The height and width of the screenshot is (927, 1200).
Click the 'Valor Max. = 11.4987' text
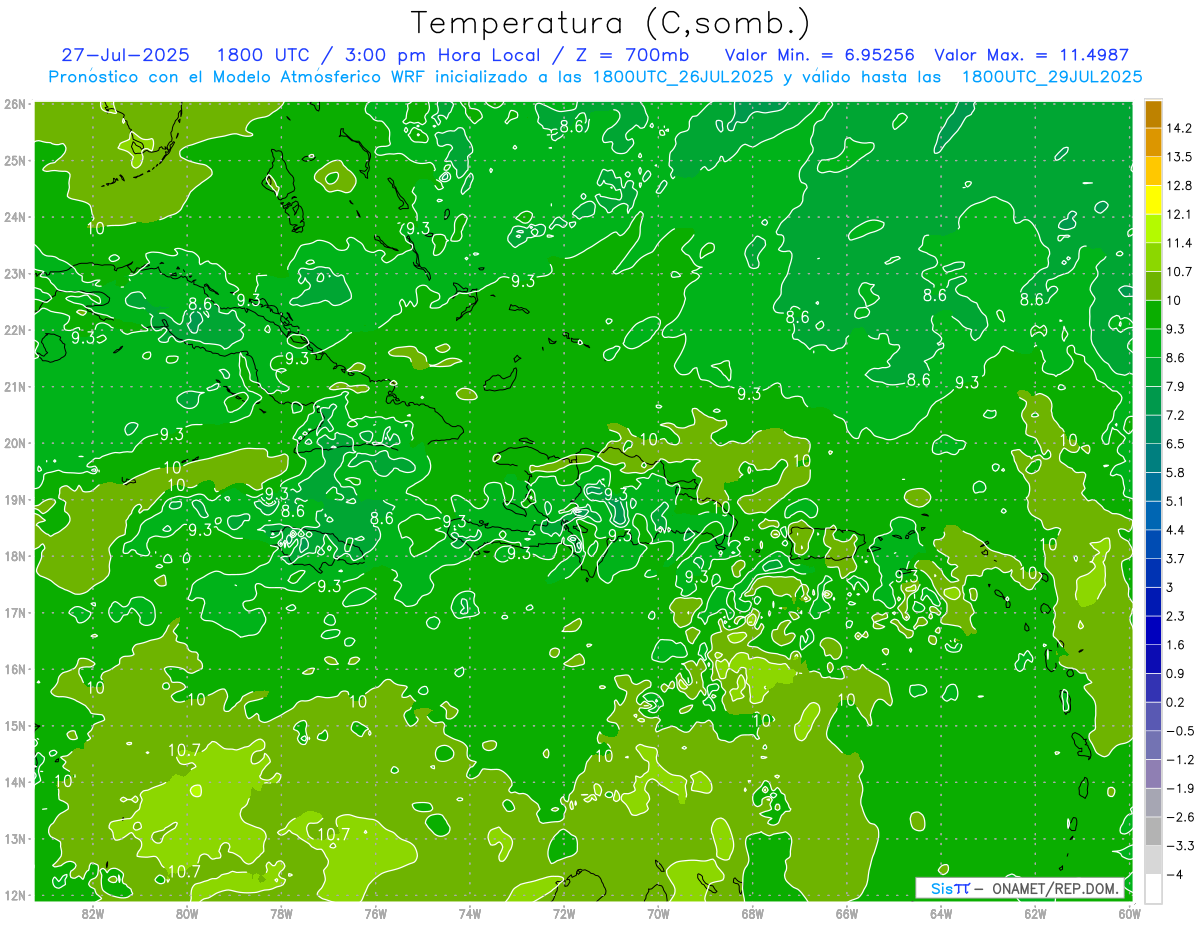1031,55
